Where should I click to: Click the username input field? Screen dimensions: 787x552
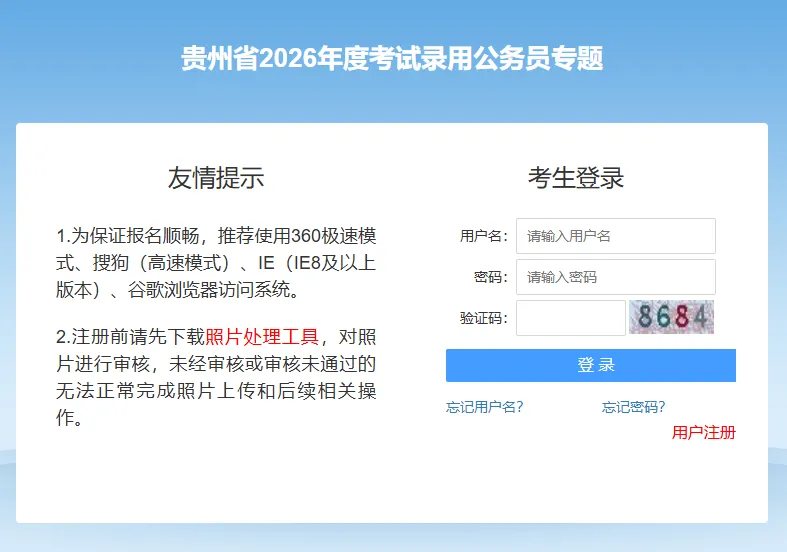616,236
